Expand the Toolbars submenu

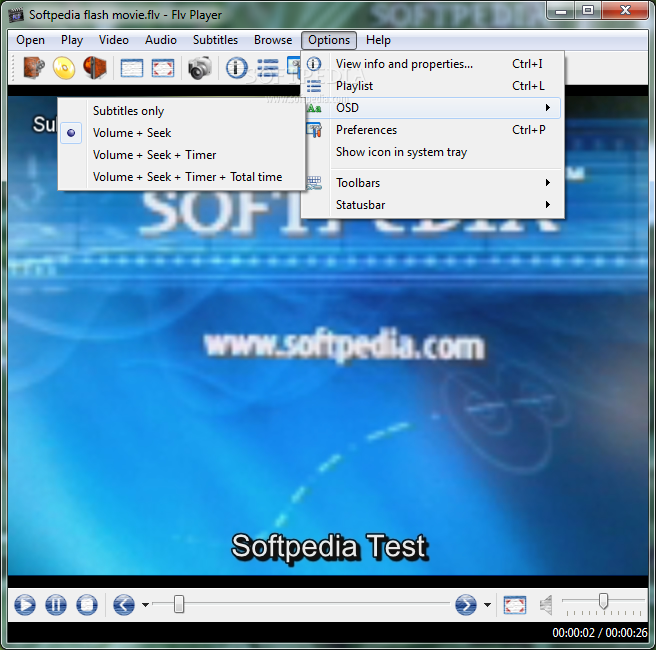click(x=432, y=183)
